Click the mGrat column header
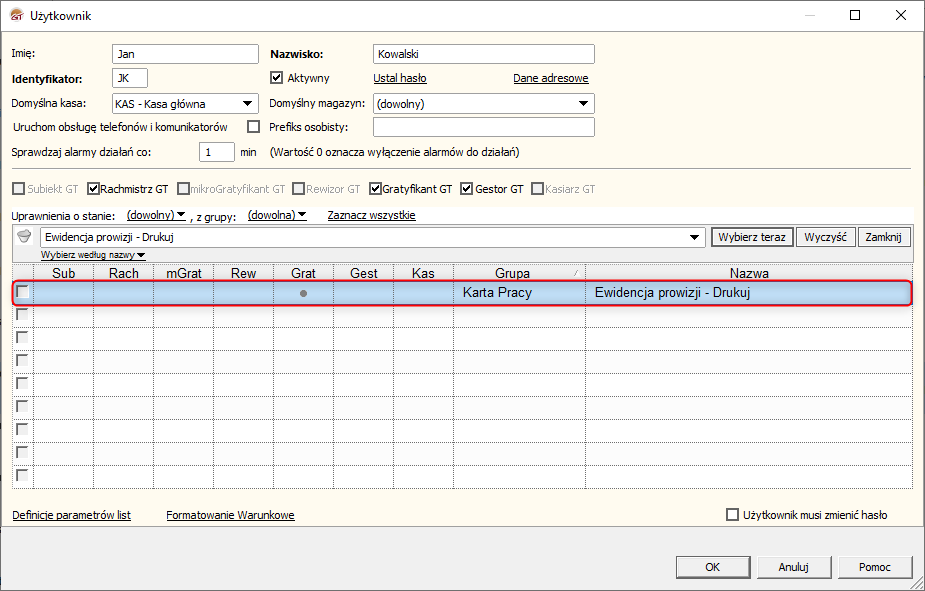The height and width of the screenshot is (591, 925). click(x=184, y=273)
